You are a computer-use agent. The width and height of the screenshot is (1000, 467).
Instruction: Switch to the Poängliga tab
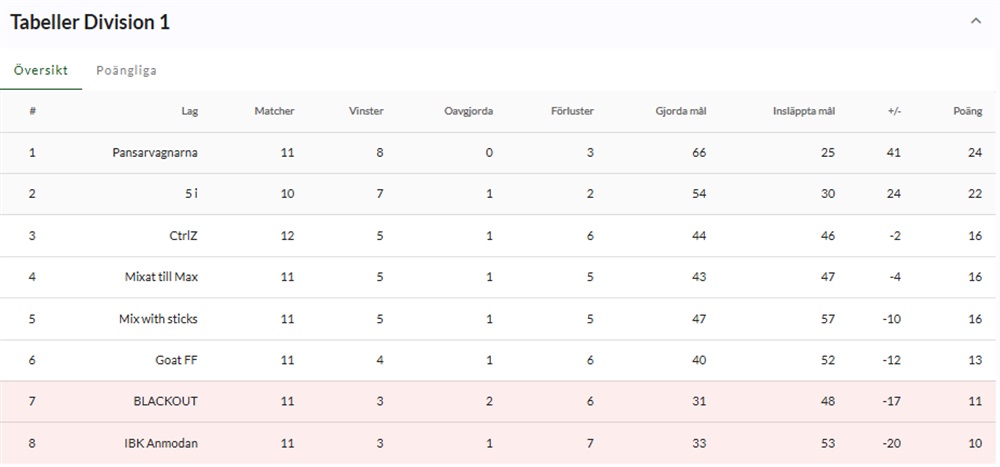coord(126,71)
